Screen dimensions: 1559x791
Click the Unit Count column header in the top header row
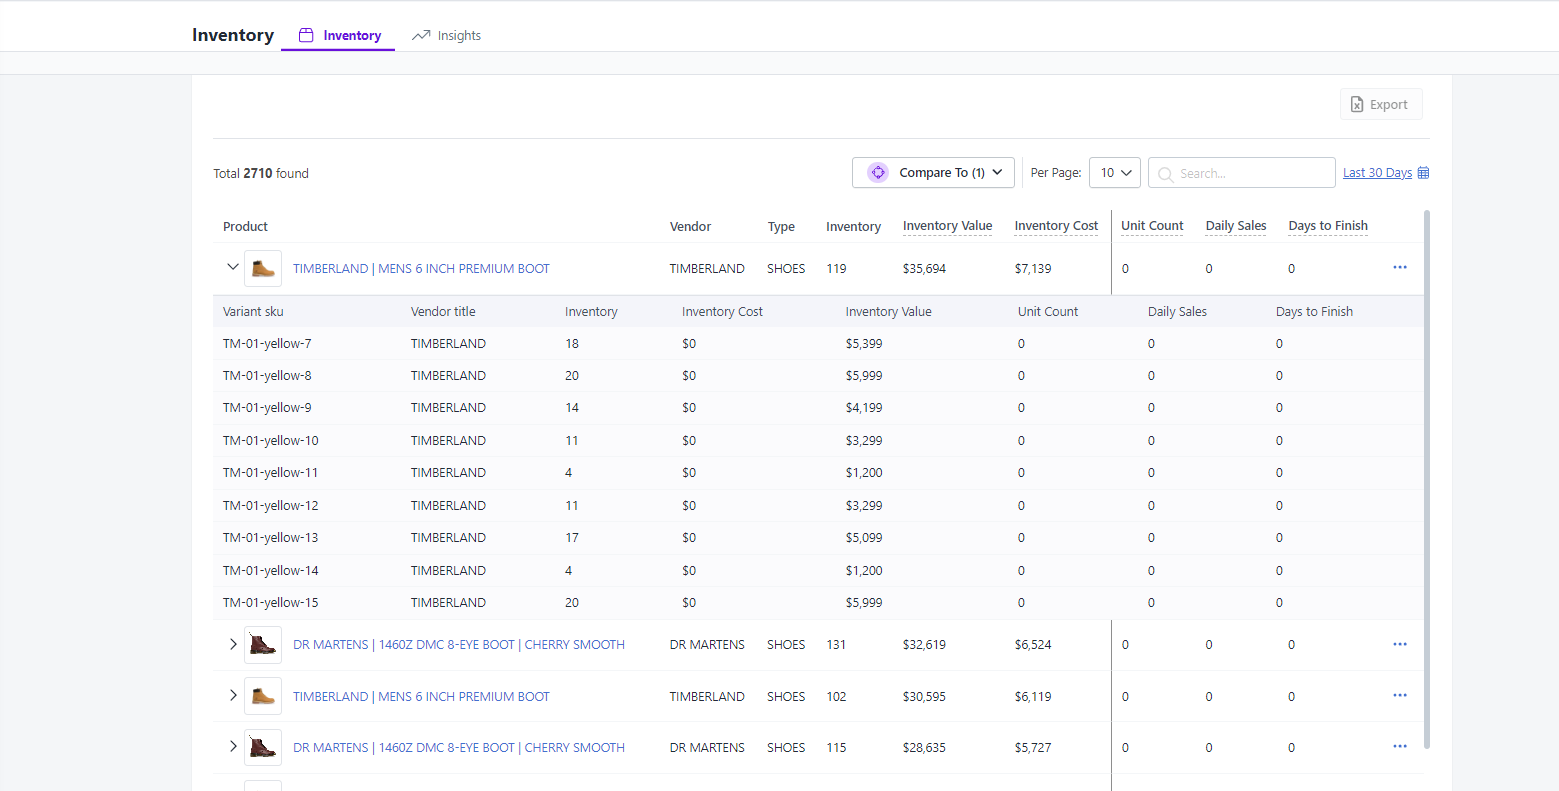point(1152,226)
